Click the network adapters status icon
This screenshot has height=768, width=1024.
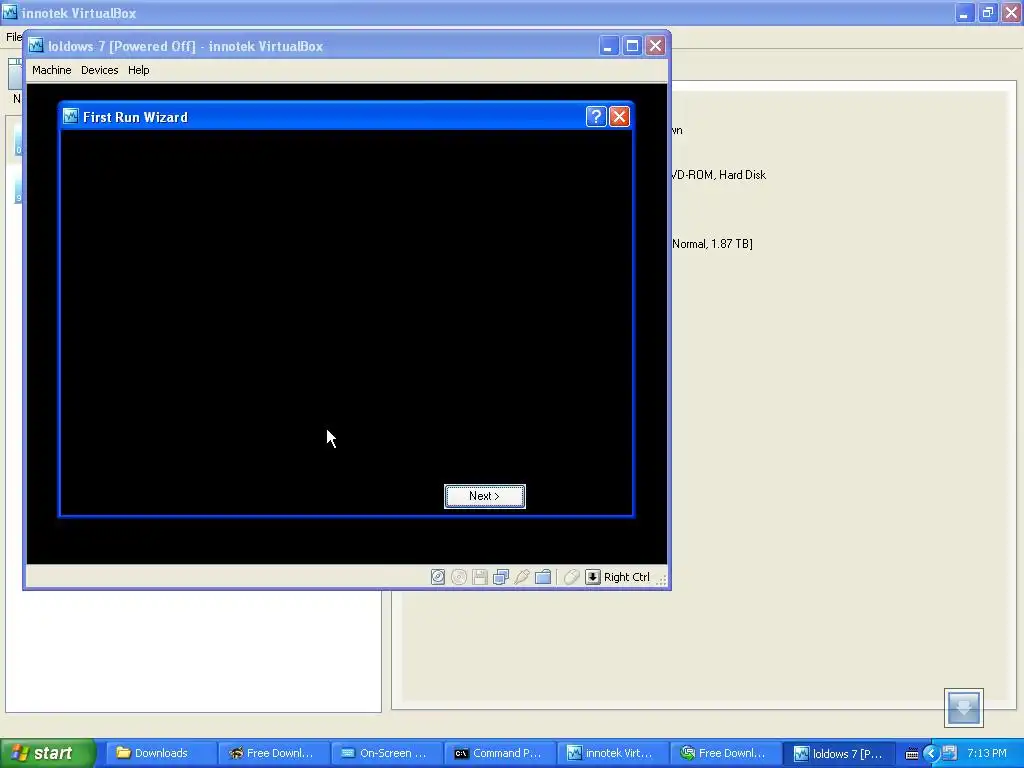coord(501,577)
